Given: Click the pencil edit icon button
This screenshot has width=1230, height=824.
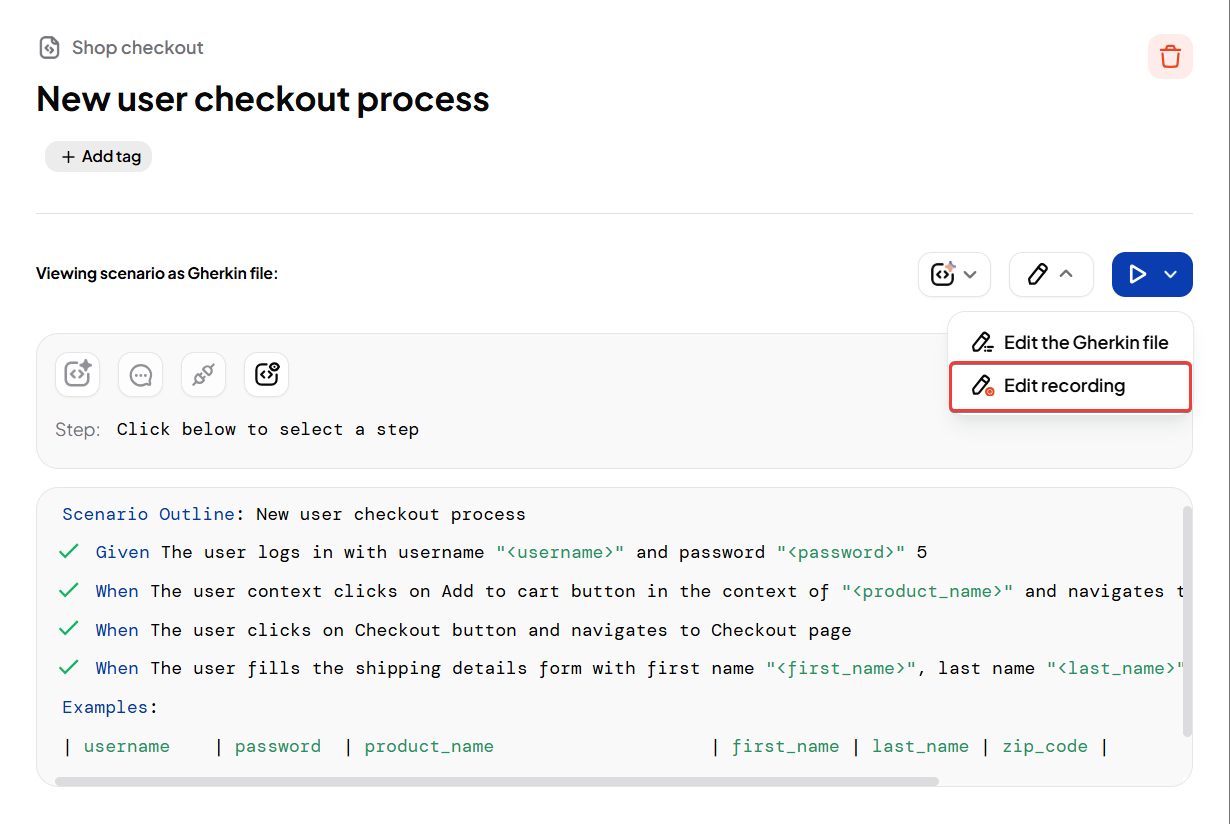Looking at the screenshot, I should point(1037,274).
